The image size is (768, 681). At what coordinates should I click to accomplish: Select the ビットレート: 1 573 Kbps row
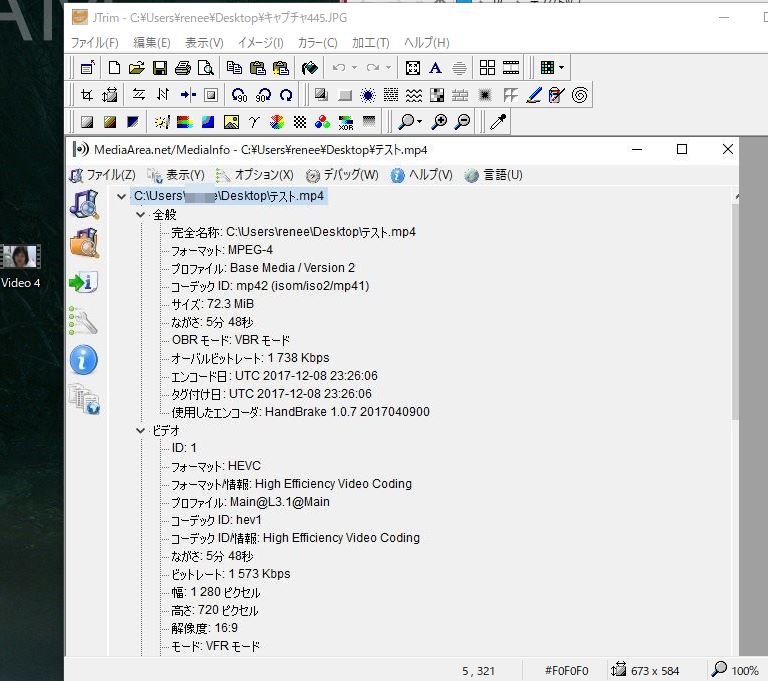pyautogui.click(x=231, y=574)
